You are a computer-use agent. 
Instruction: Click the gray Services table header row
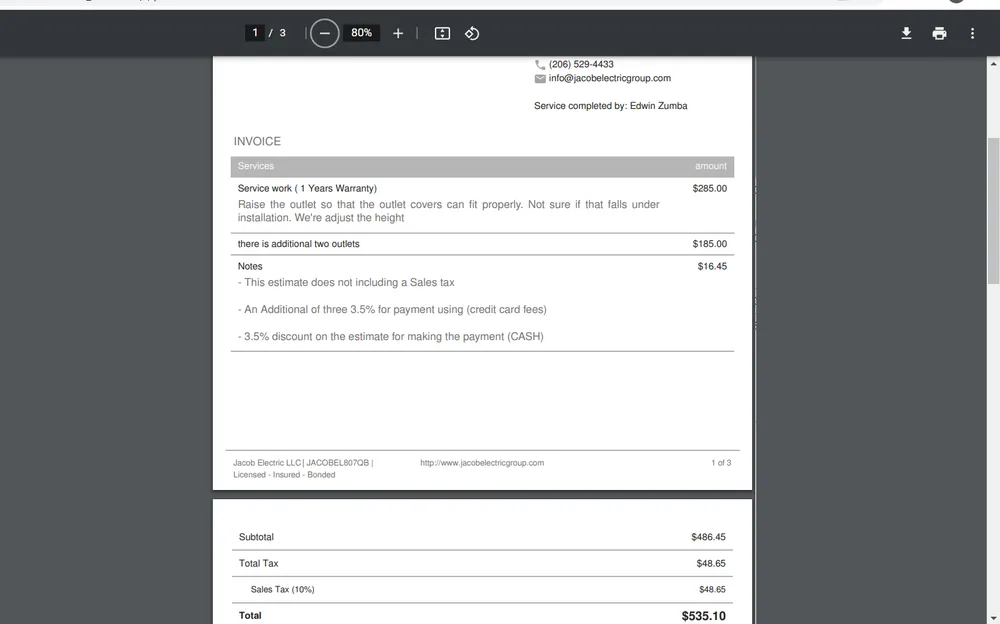[x=482, y=166]
